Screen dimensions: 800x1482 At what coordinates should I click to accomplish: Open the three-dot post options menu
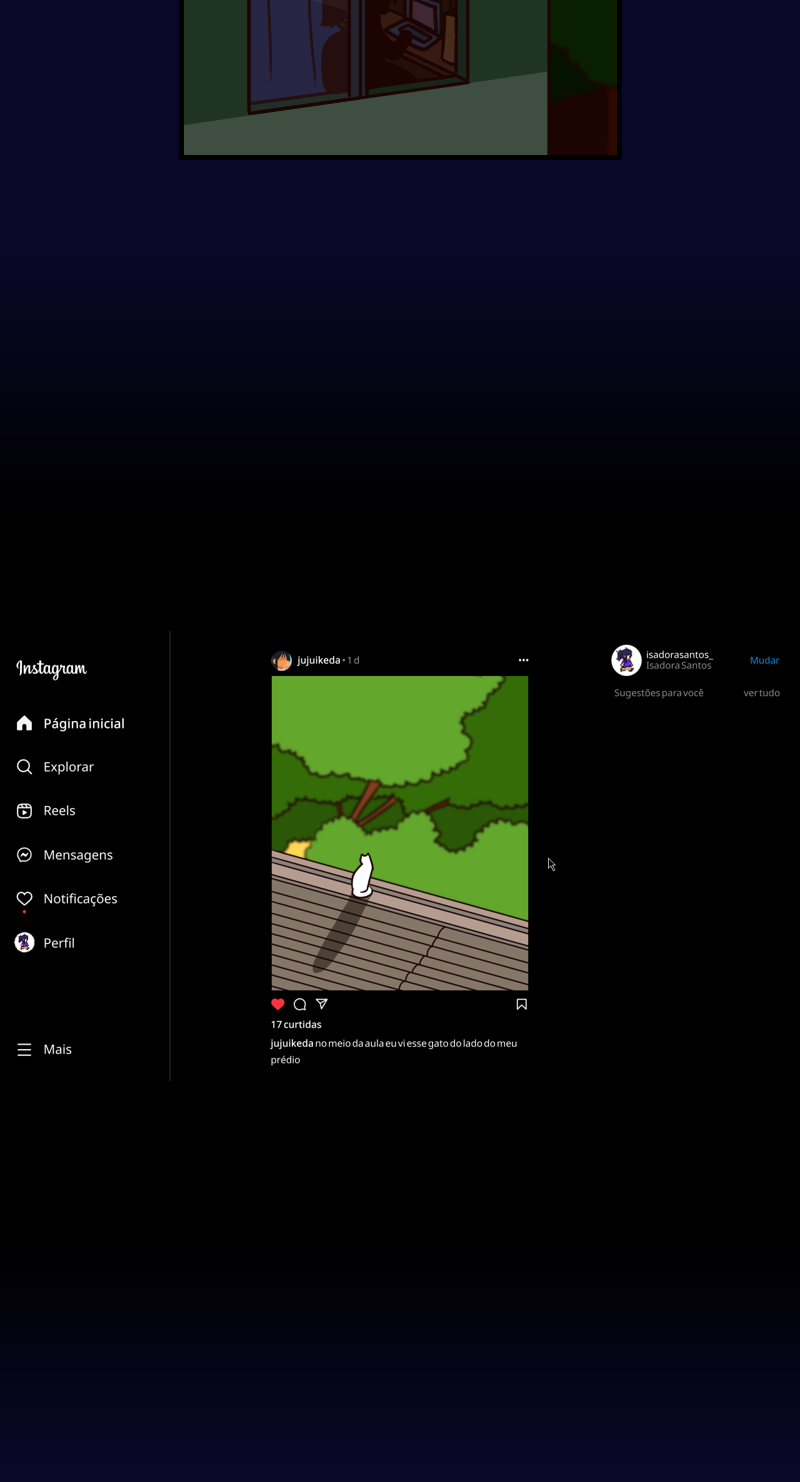tap(523, 660)
